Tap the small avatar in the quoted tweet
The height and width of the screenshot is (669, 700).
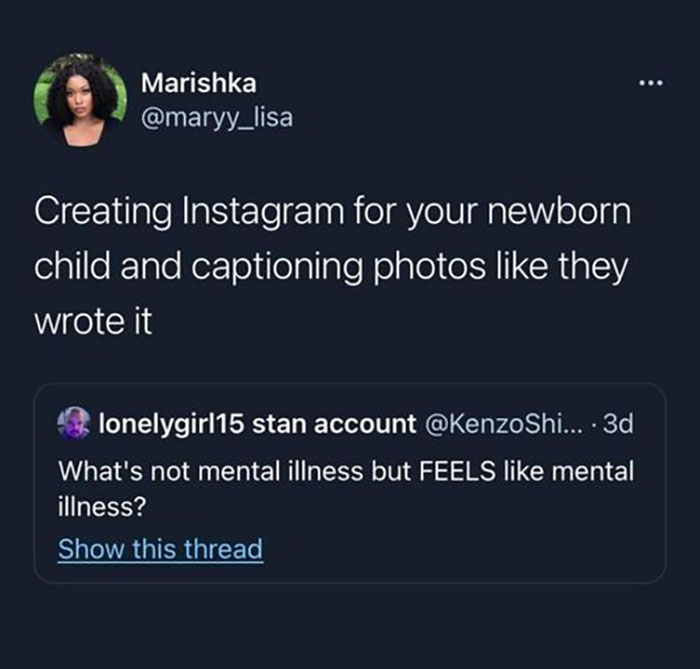(74, 424)
